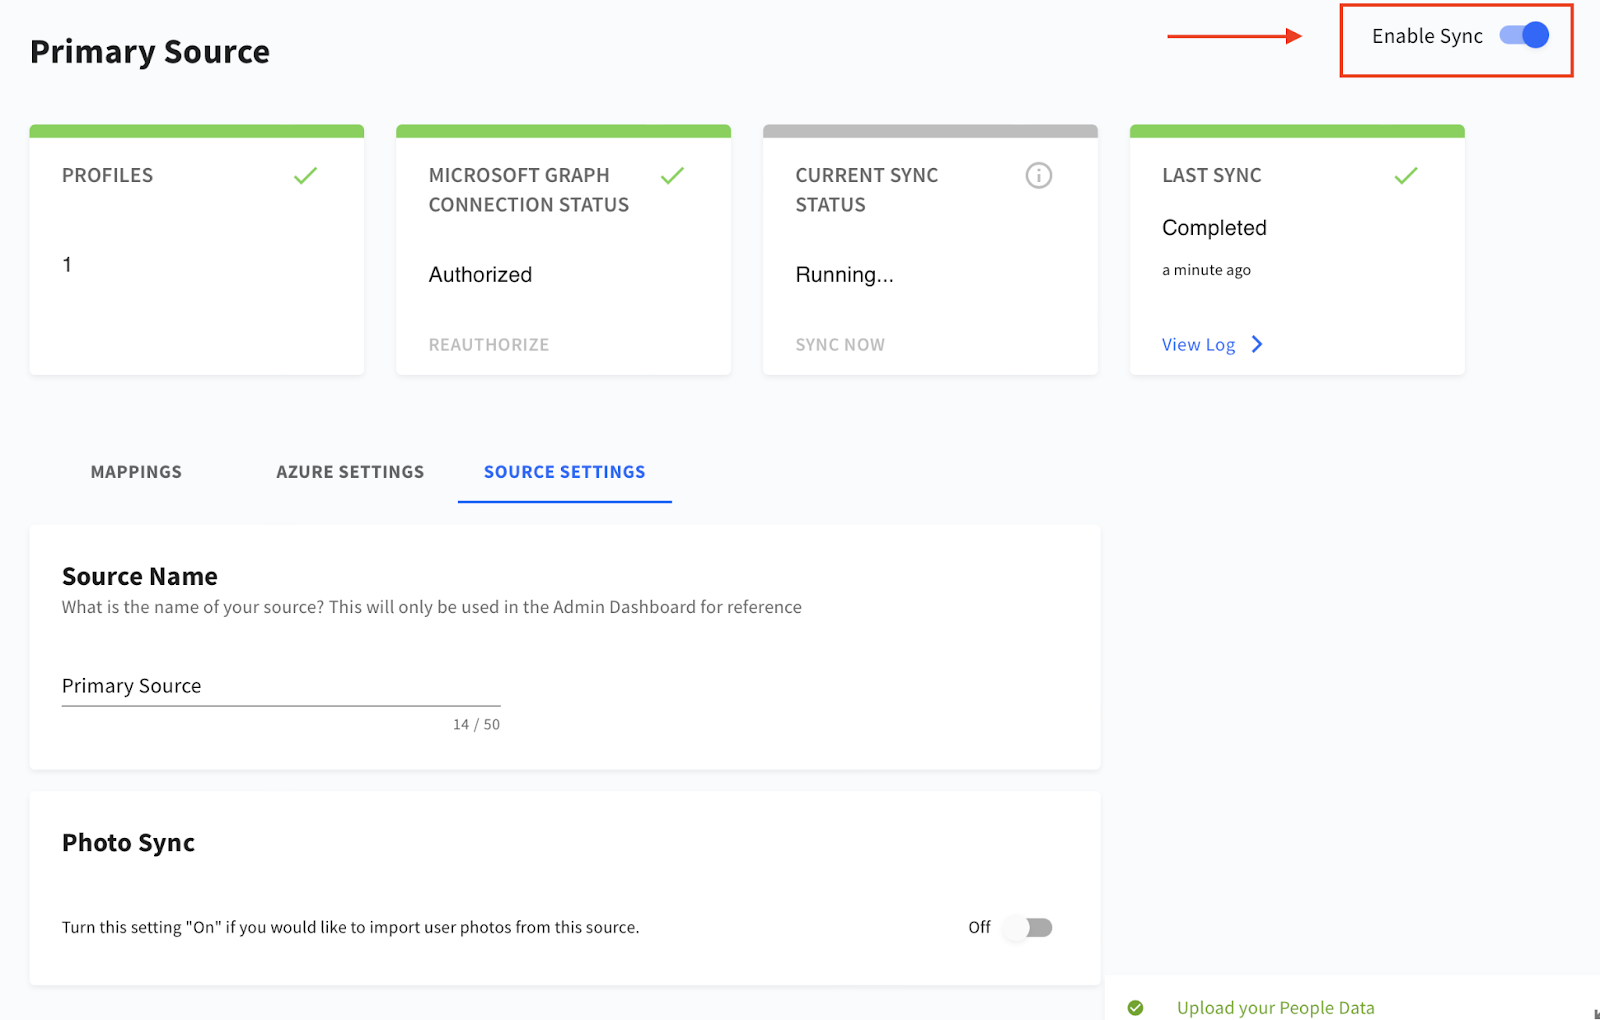
Task: Open the Mappings tab
Action: [x=136, y=472]
